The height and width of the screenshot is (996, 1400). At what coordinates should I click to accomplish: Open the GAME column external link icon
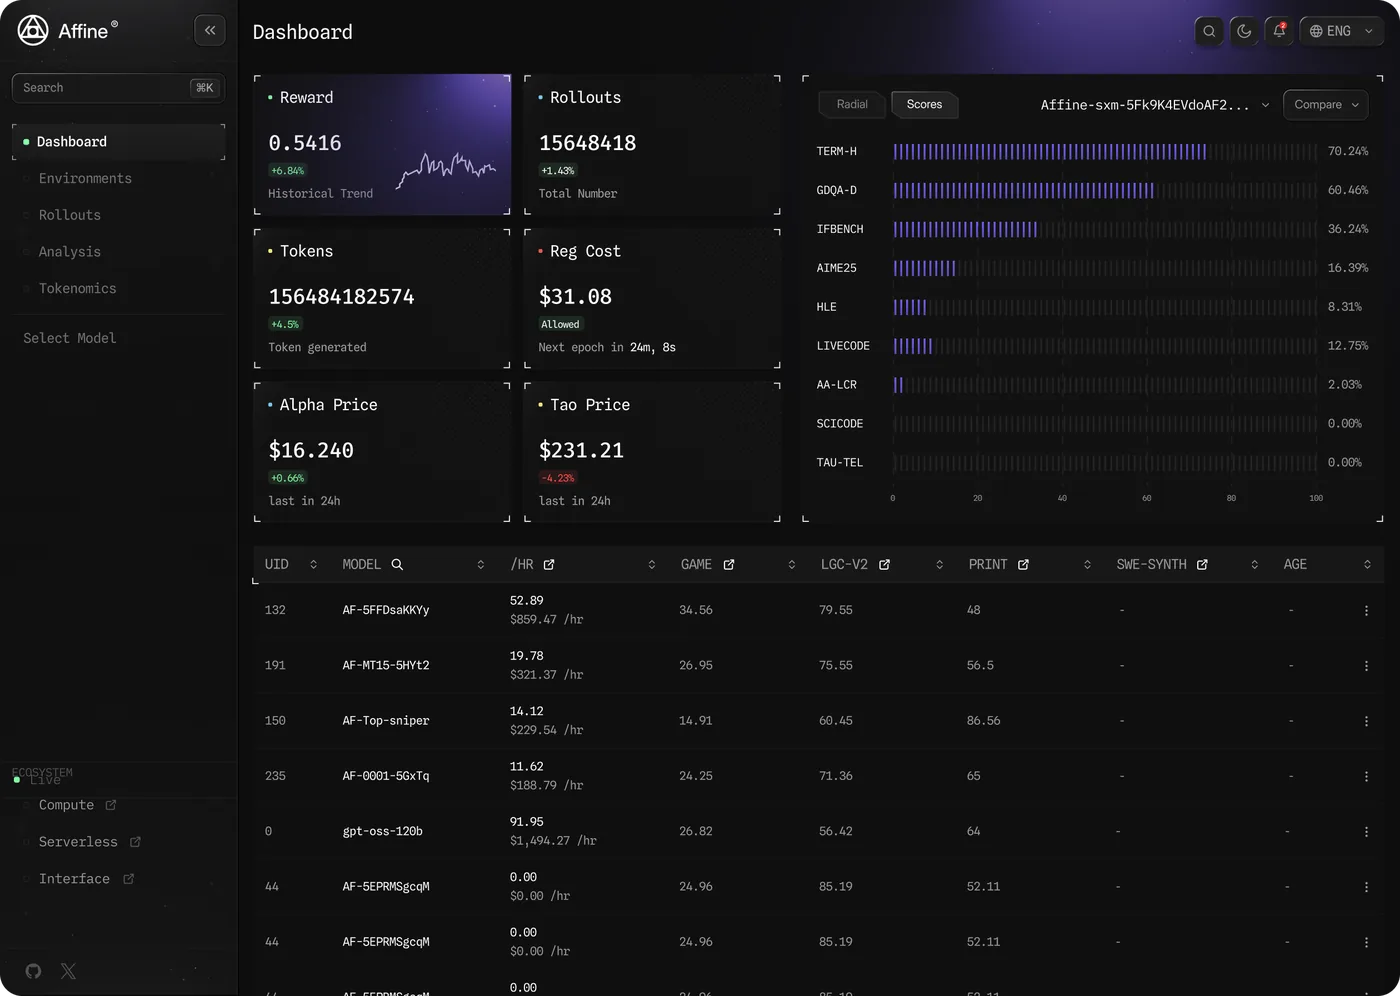tap(729, 565)
